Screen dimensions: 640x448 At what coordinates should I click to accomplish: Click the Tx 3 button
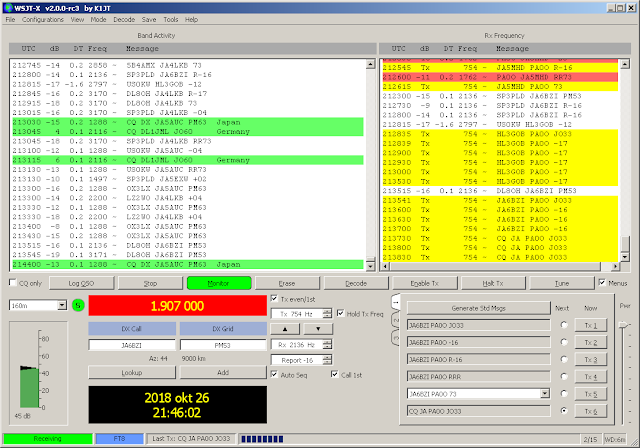pos(591,359)
